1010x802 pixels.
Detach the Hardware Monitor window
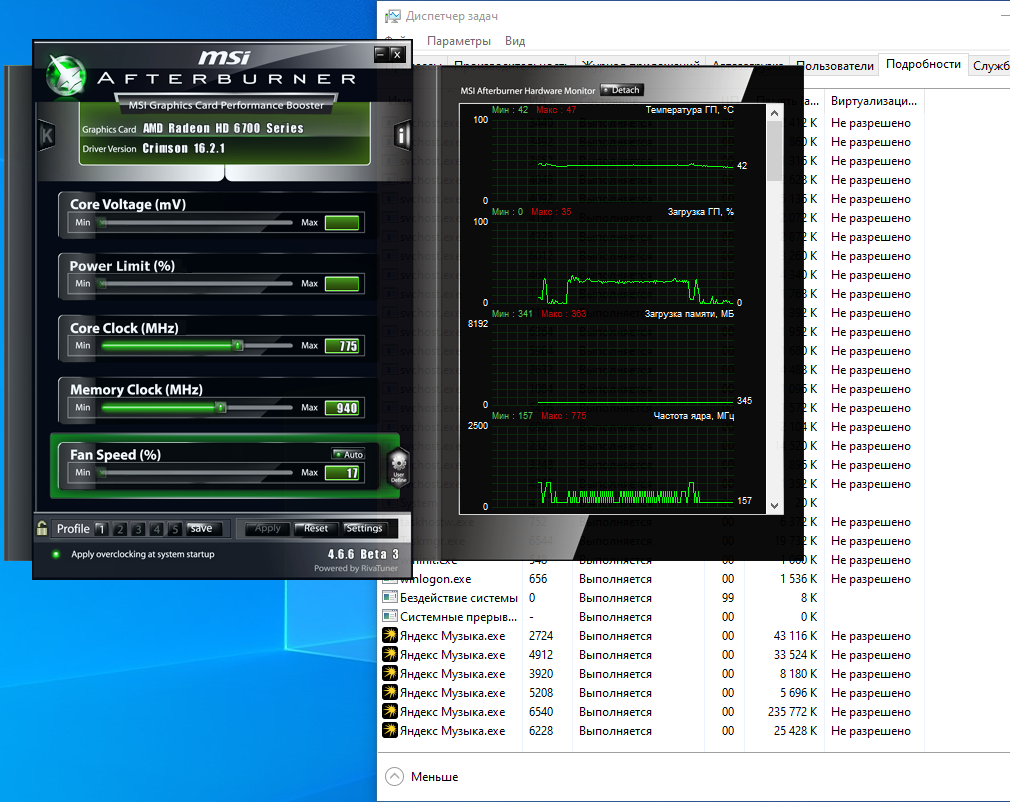click(622, 90)
